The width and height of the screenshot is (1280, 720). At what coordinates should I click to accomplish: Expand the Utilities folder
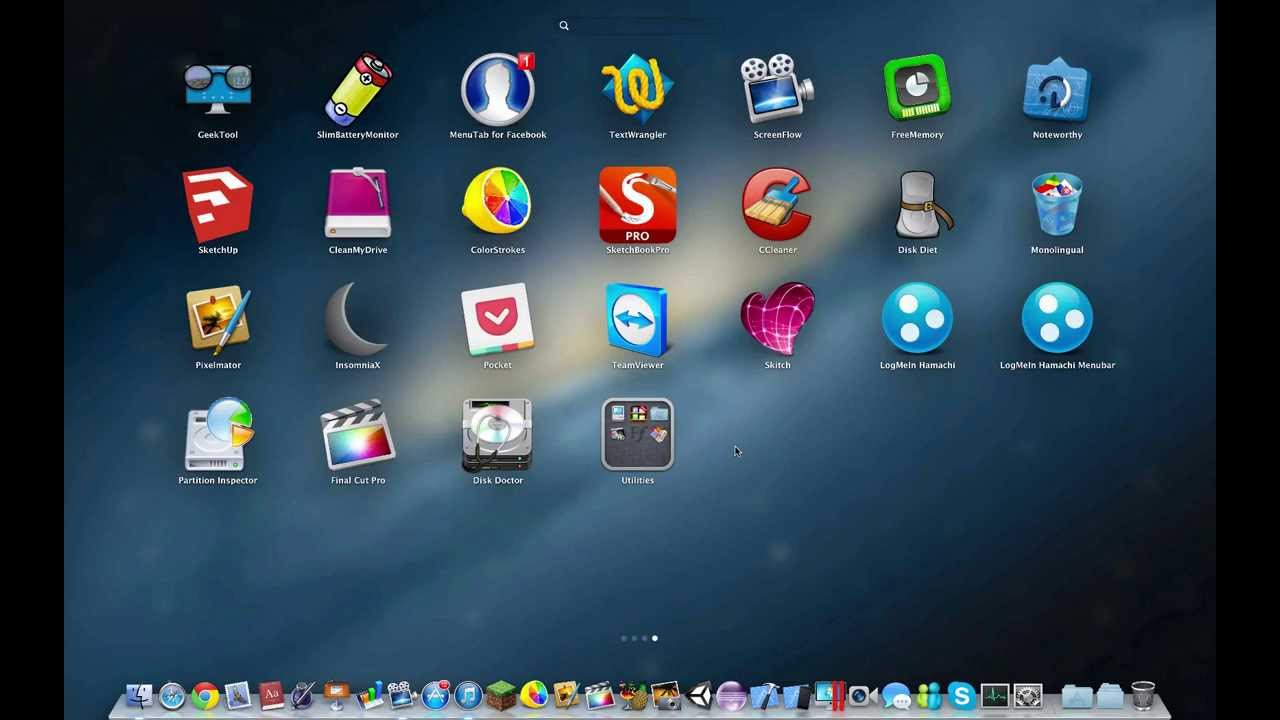point(638,436)
